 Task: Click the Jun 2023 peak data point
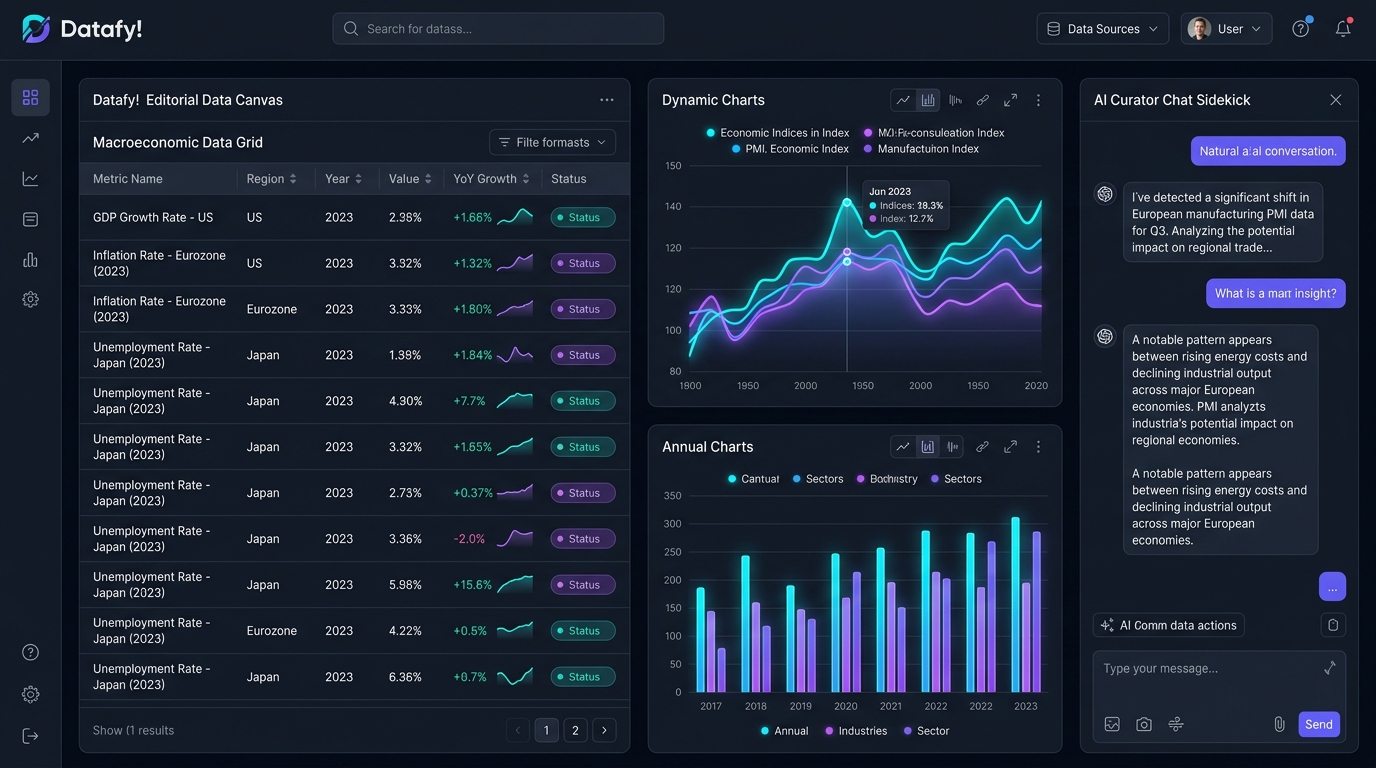(x=847, y=202)
